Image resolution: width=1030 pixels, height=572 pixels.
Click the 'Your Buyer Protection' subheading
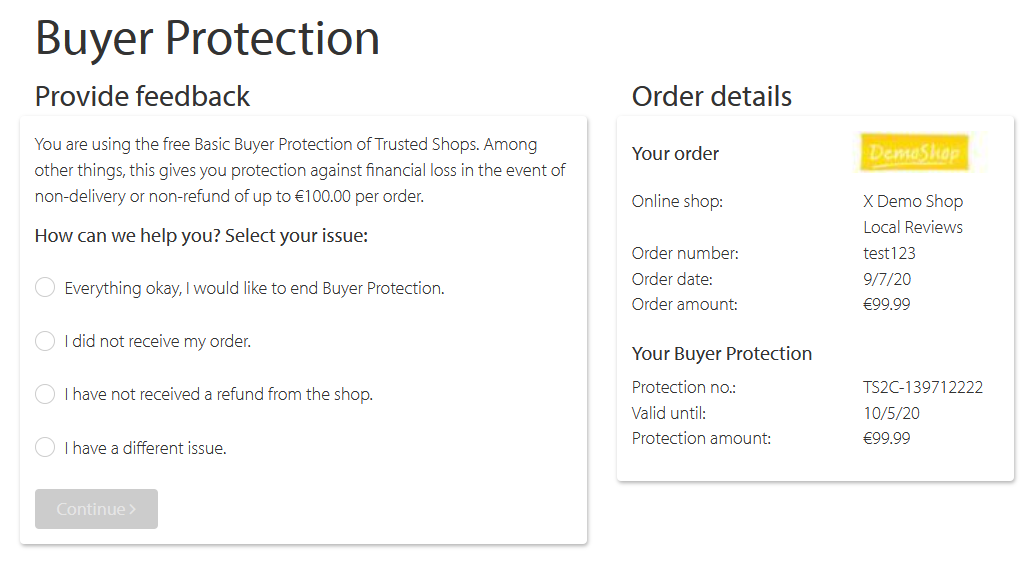[722, 354]
